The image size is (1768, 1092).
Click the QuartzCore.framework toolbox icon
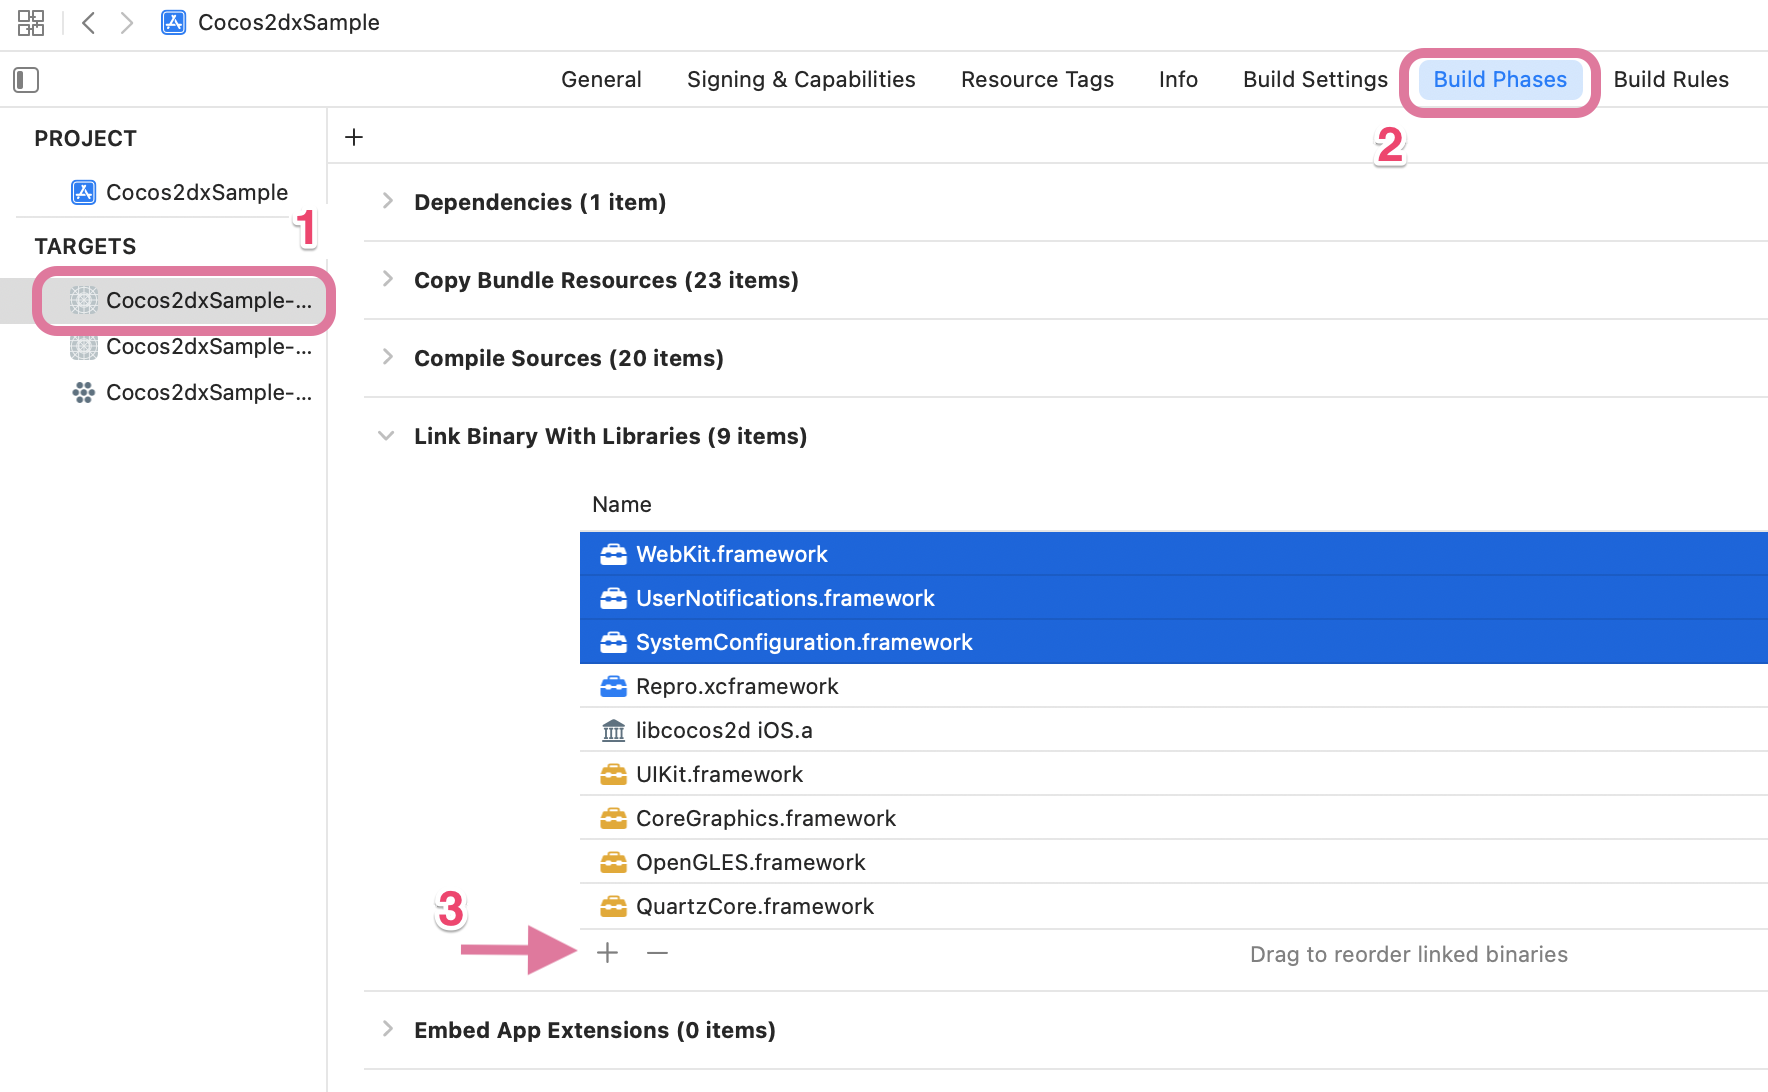click(x=613, y=906)
